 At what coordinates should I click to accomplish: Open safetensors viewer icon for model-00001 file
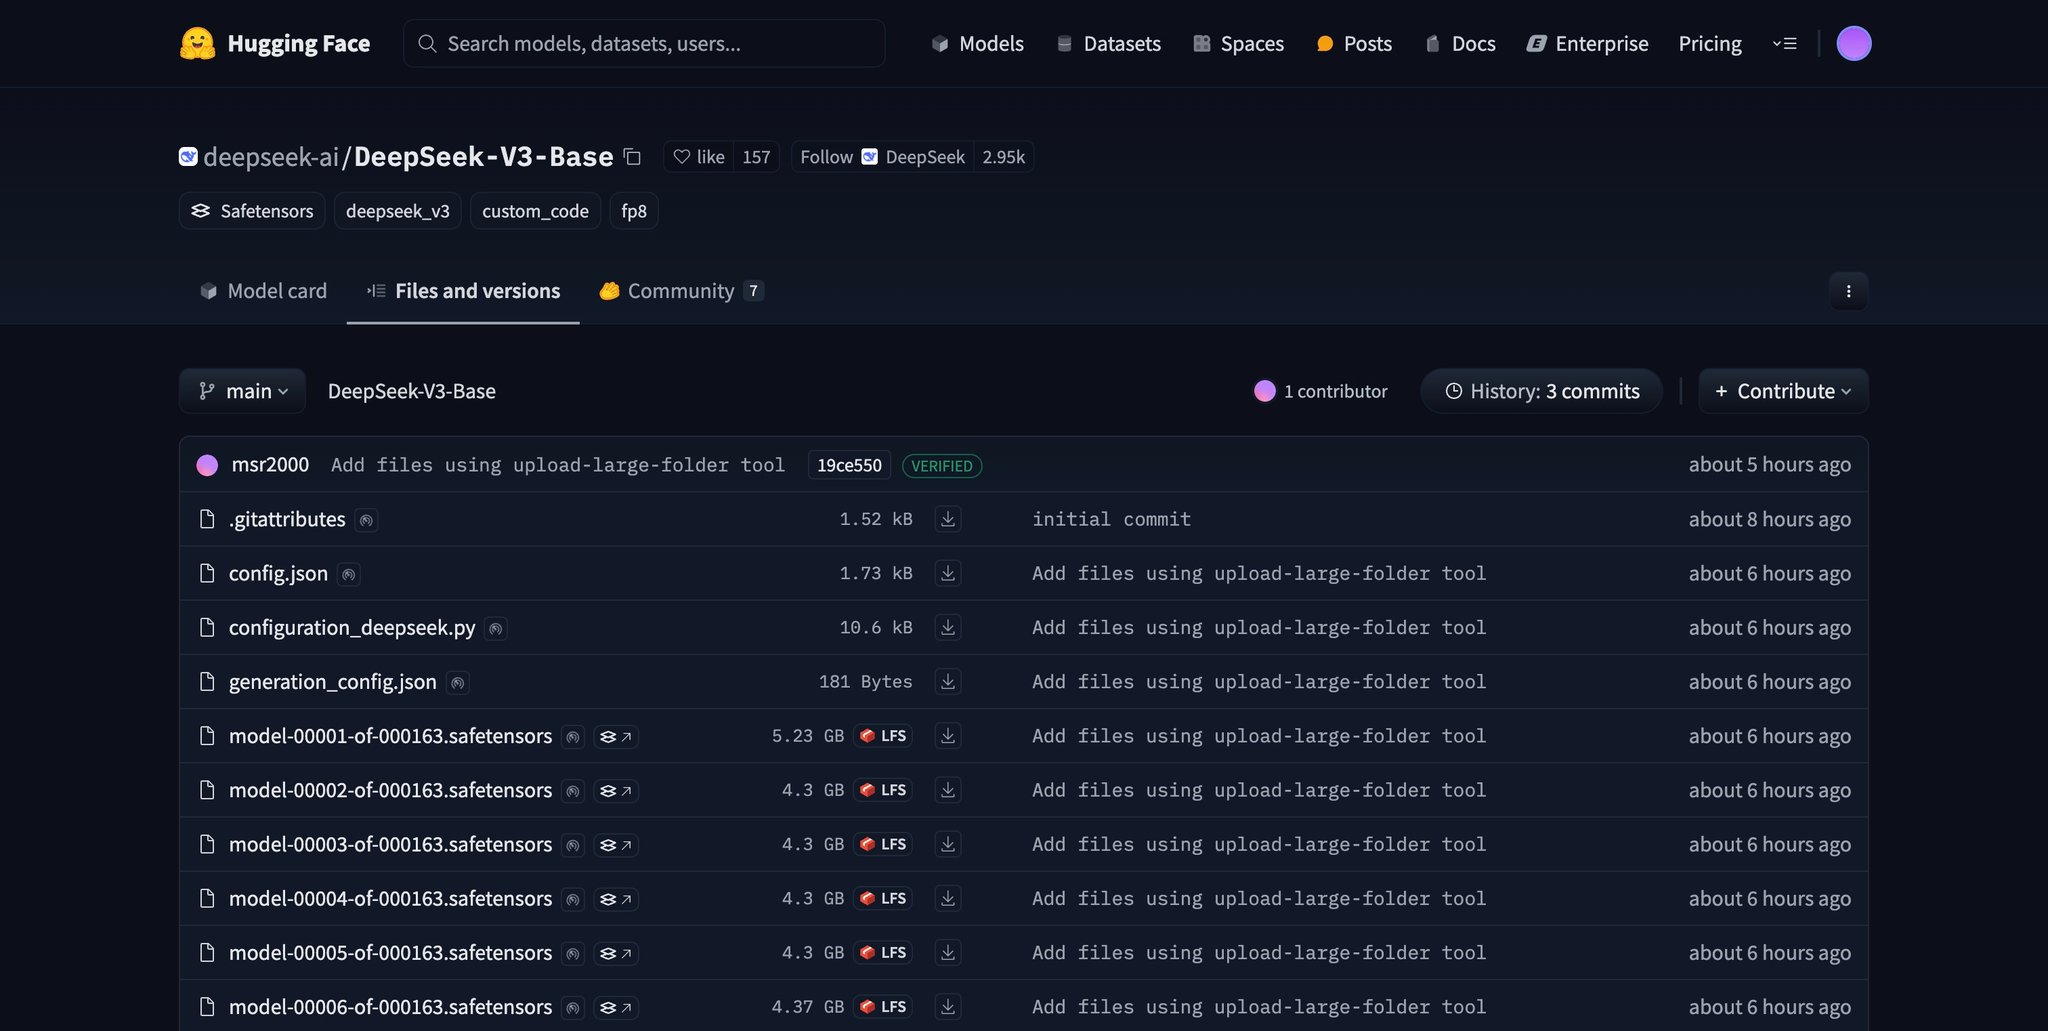pos(615,737)
